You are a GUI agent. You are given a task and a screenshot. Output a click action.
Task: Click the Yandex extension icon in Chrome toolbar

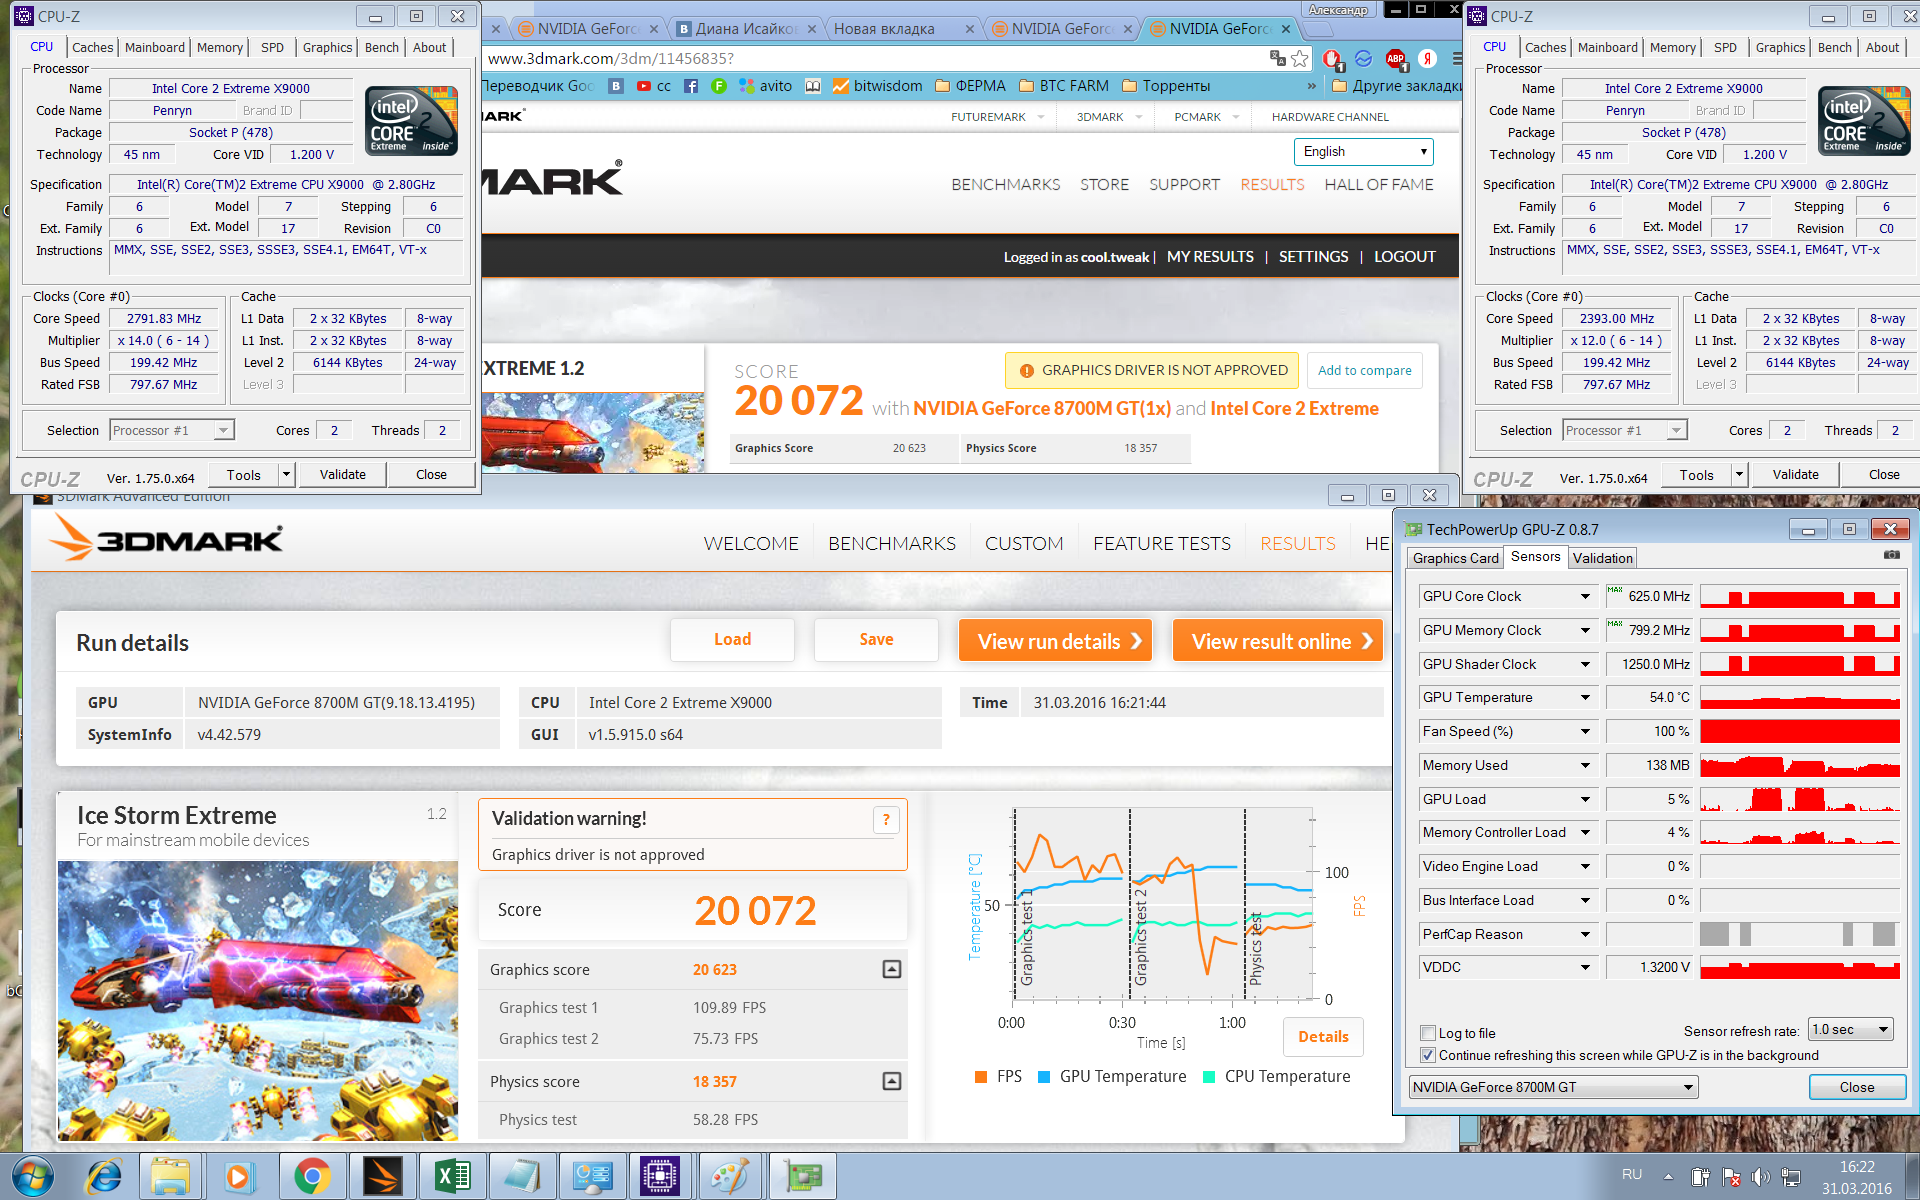pyautogui.click(x=1428, y=58)
